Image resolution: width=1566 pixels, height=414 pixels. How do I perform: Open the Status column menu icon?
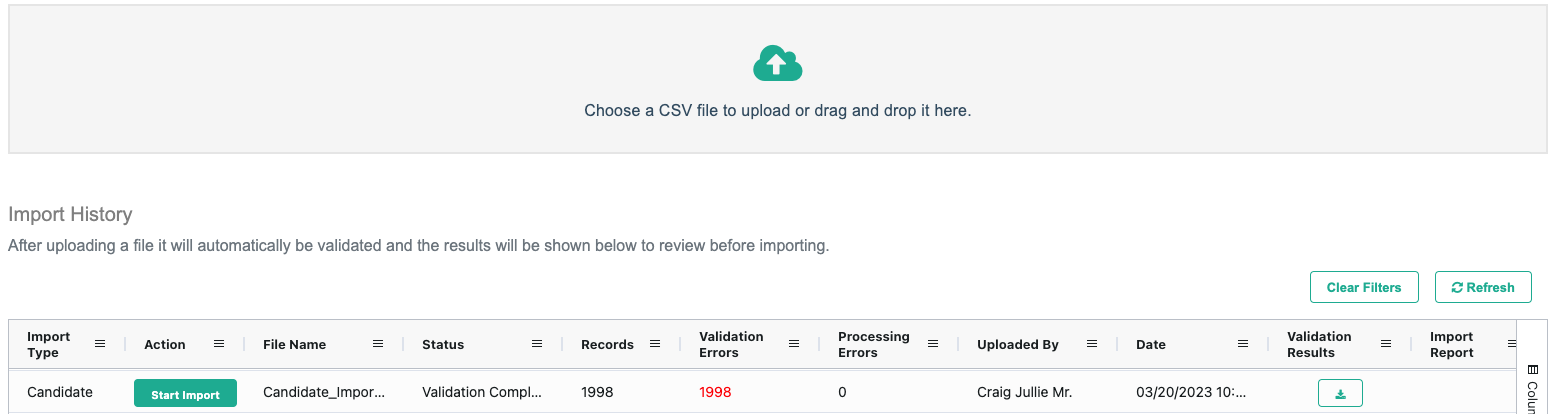(537, 344)
